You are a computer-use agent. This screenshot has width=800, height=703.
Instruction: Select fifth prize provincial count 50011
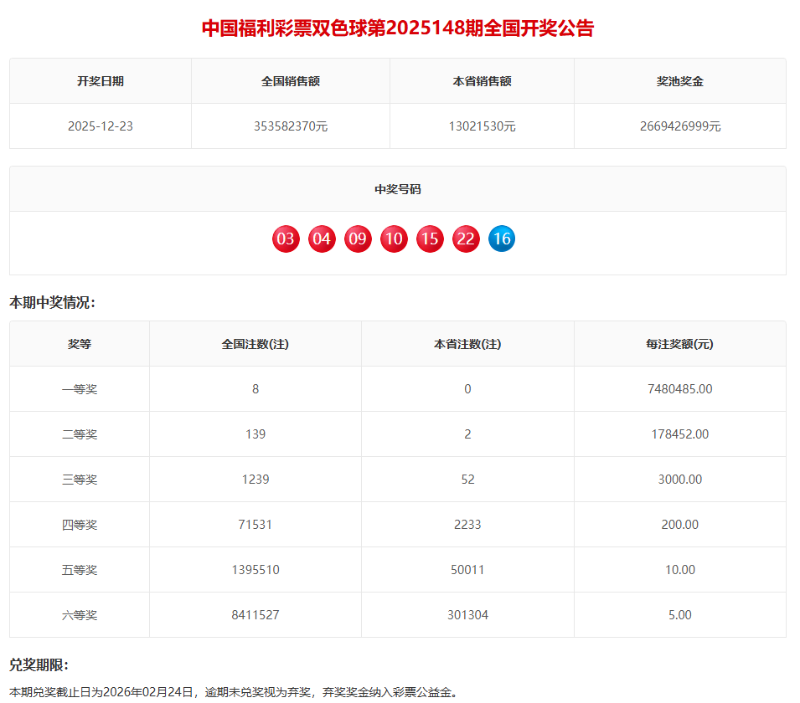point(468,570)
